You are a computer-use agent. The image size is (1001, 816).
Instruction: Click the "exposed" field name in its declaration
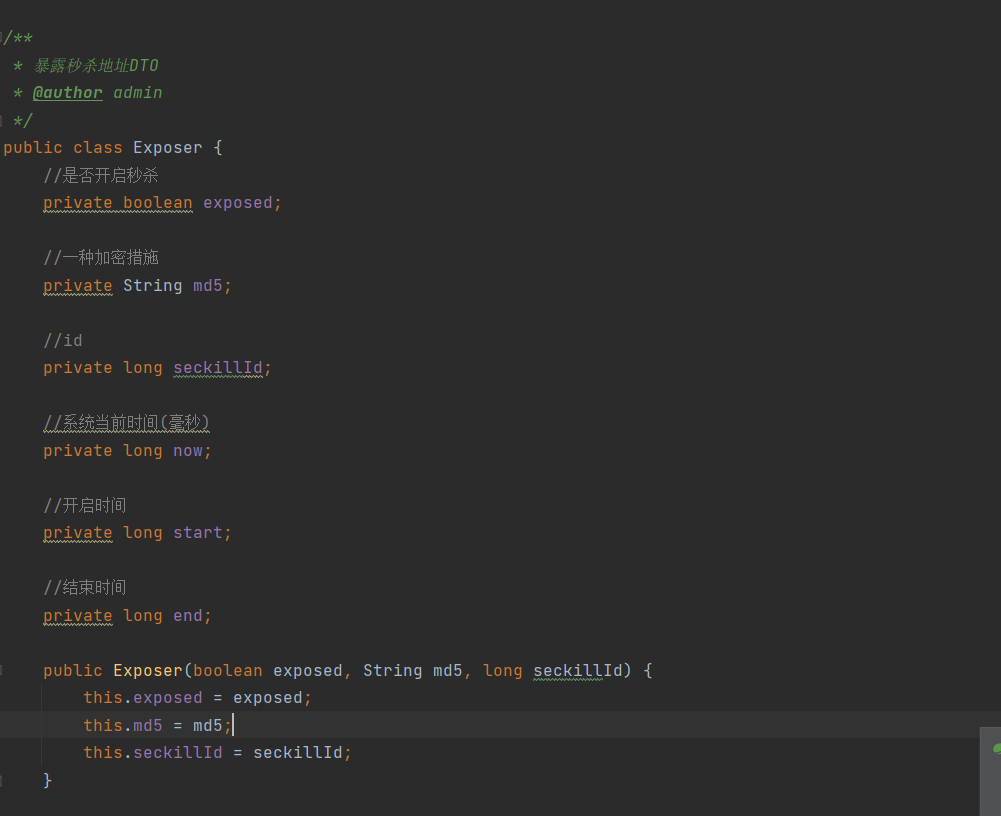[x=237, y=203]
